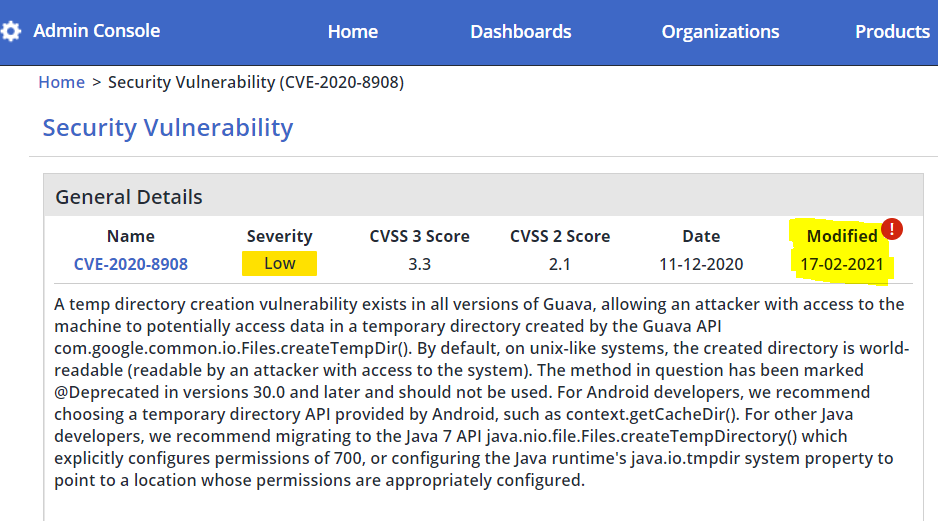Click the Security Vulnerability page heading
Image resolution: width=938 pixels, height=521 pixels.
(168, 128)
